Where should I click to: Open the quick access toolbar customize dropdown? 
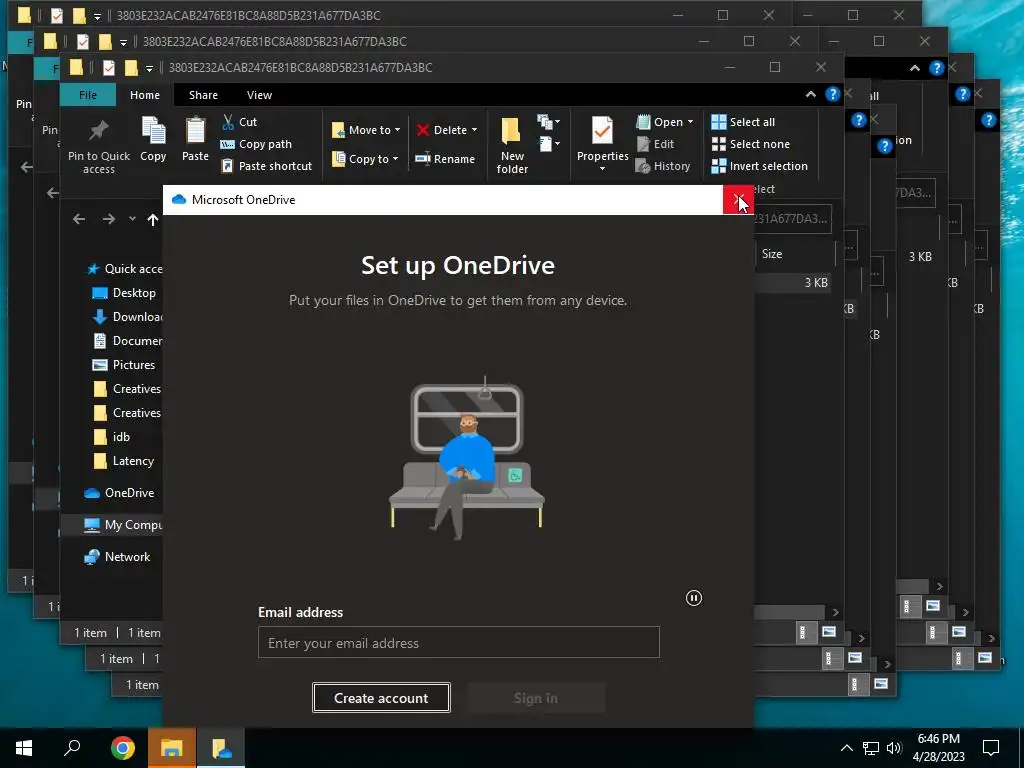[x=149, y=68]
